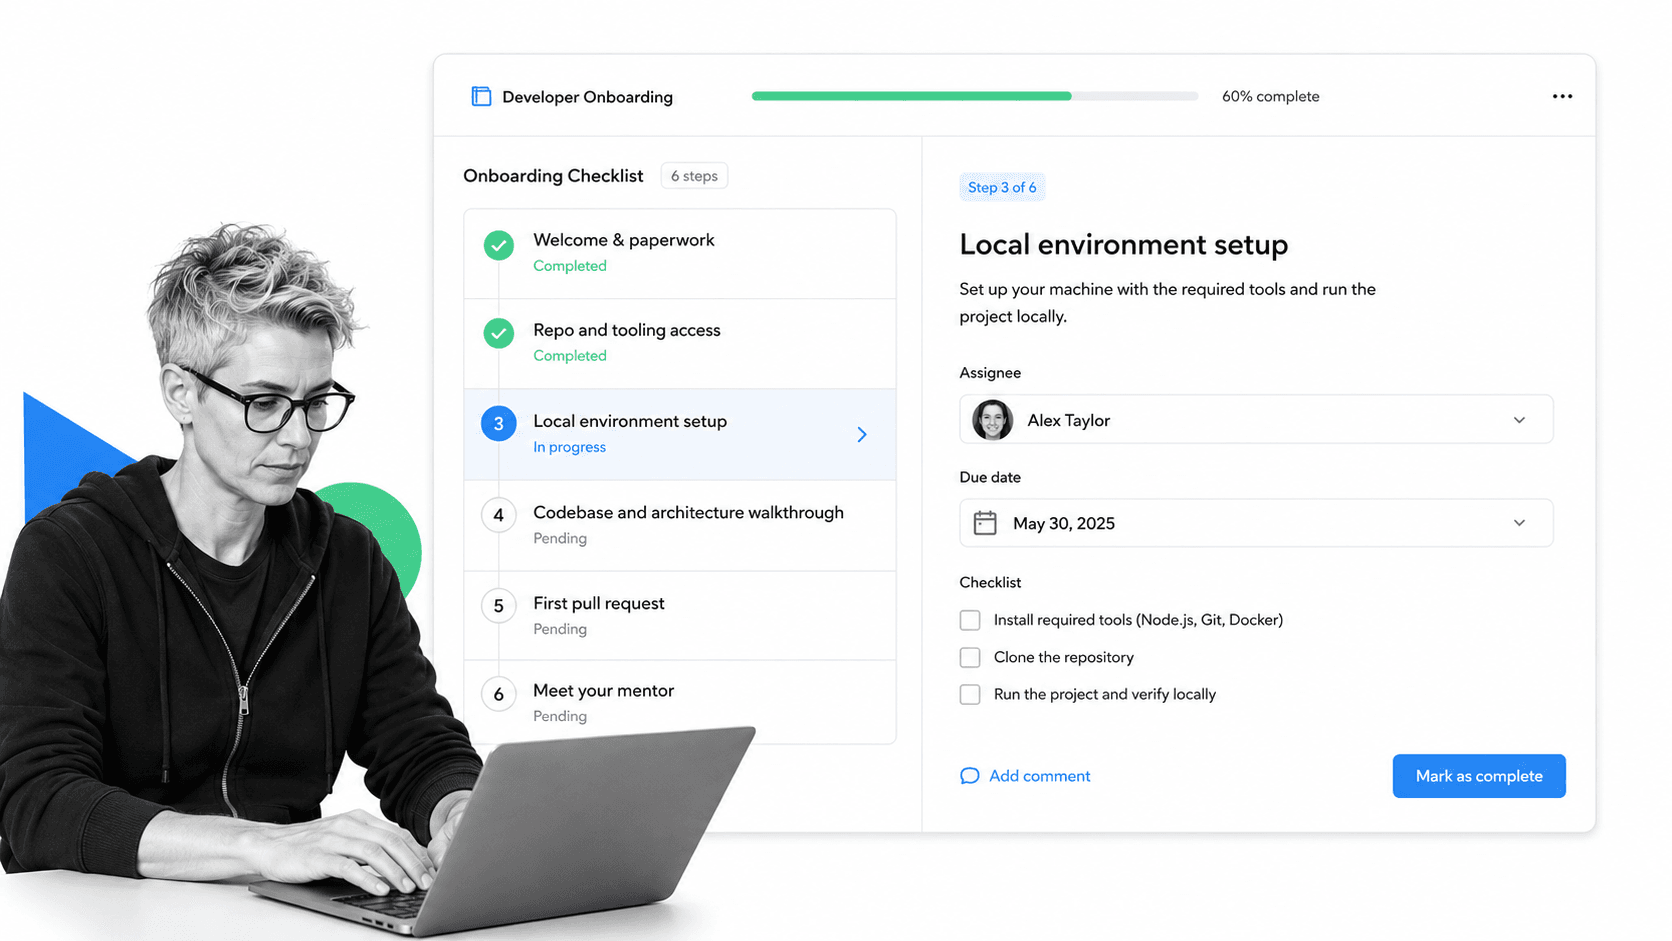Viewport: 1672px width, 941px height.
Task: Open the Alex Taylor assignee combo box
Action: click(1256, 420)
